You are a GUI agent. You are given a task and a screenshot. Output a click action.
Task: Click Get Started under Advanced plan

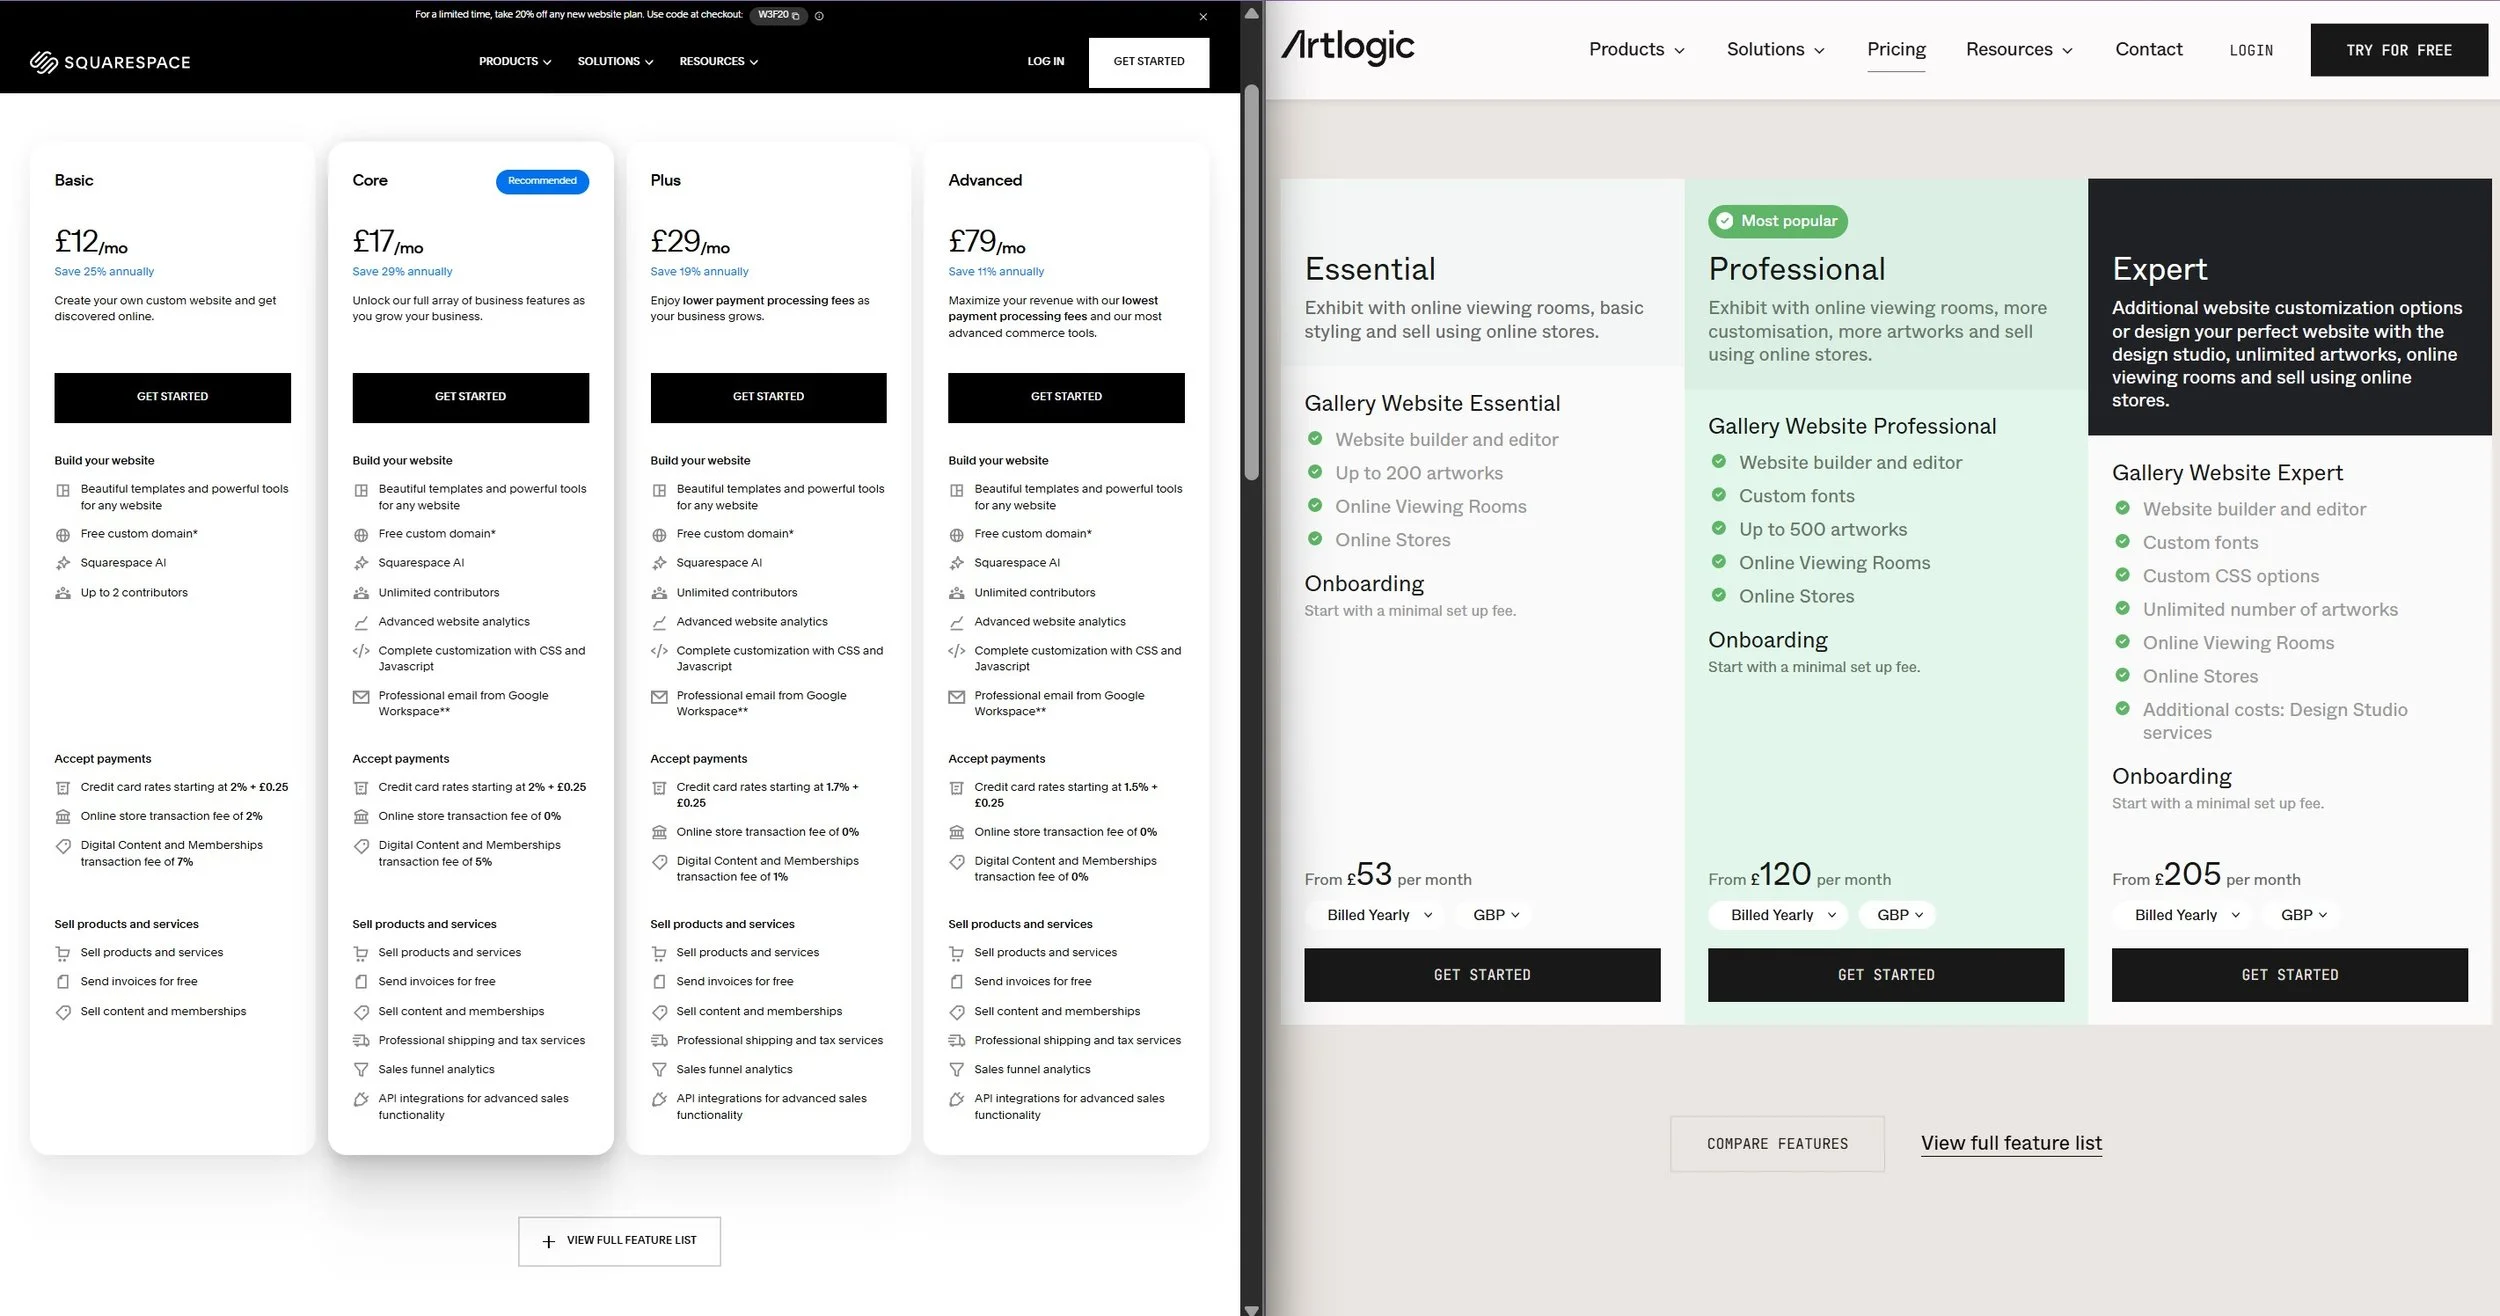(x=1066, y=397)
